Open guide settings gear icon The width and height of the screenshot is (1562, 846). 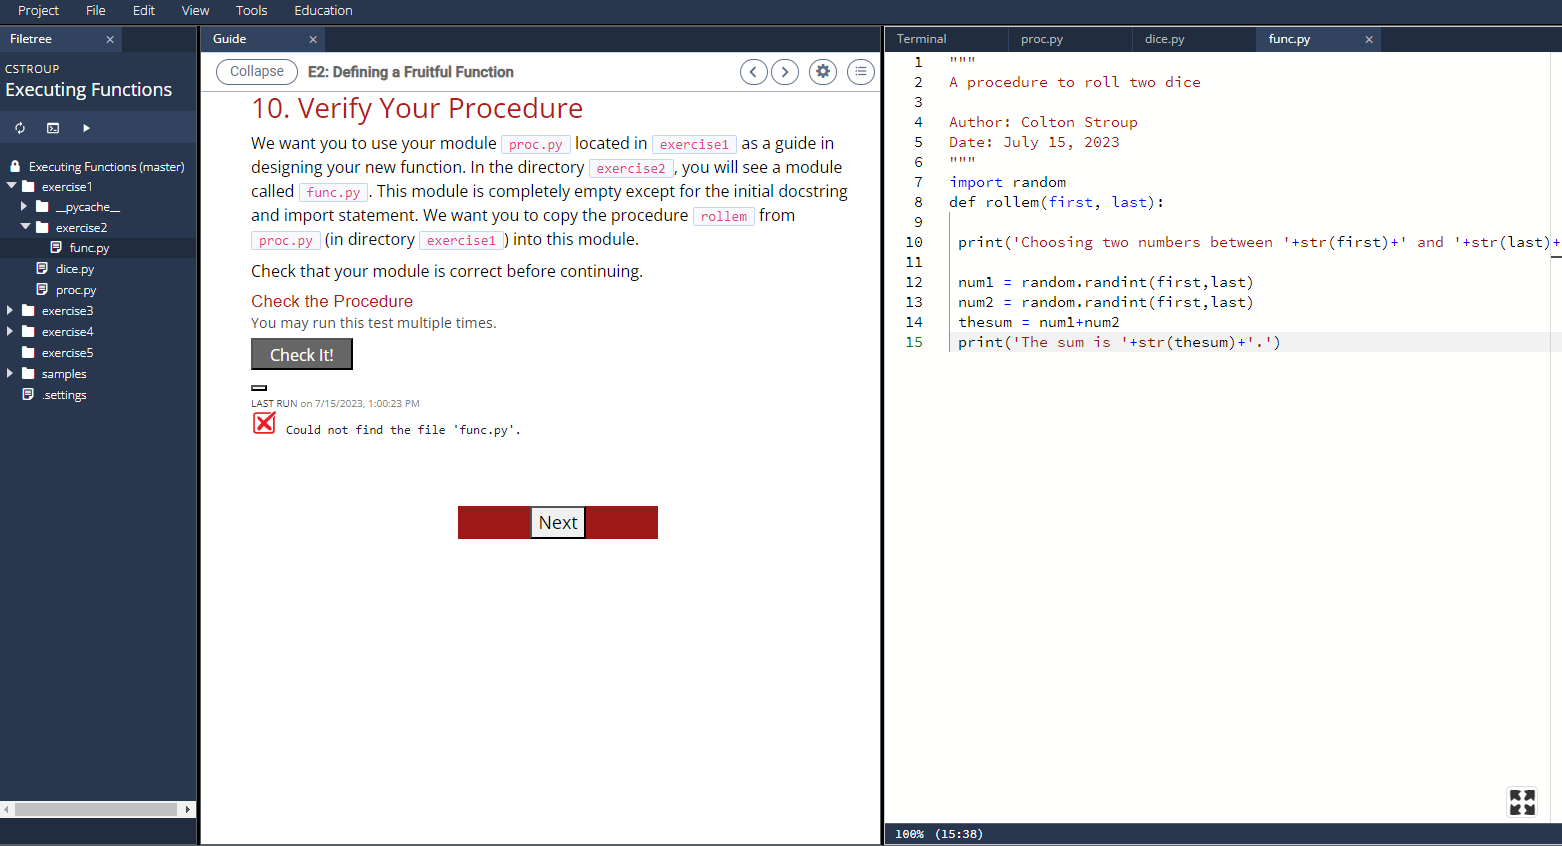pos(823,72)
